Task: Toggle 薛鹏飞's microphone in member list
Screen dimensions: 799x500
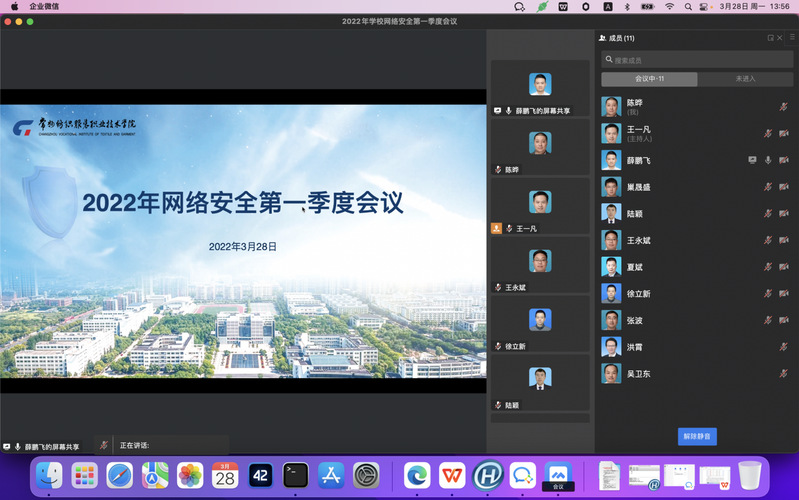Action: [x=768, y=160]
